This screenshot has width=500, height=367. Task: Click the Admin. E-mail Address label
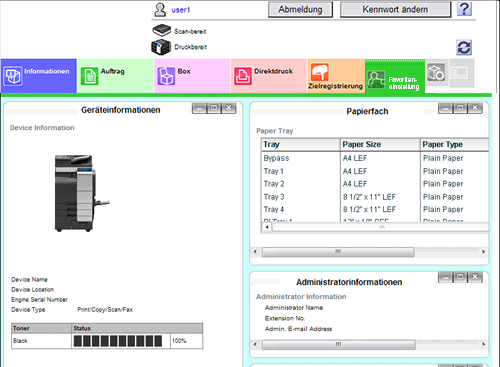coord(298,329)
